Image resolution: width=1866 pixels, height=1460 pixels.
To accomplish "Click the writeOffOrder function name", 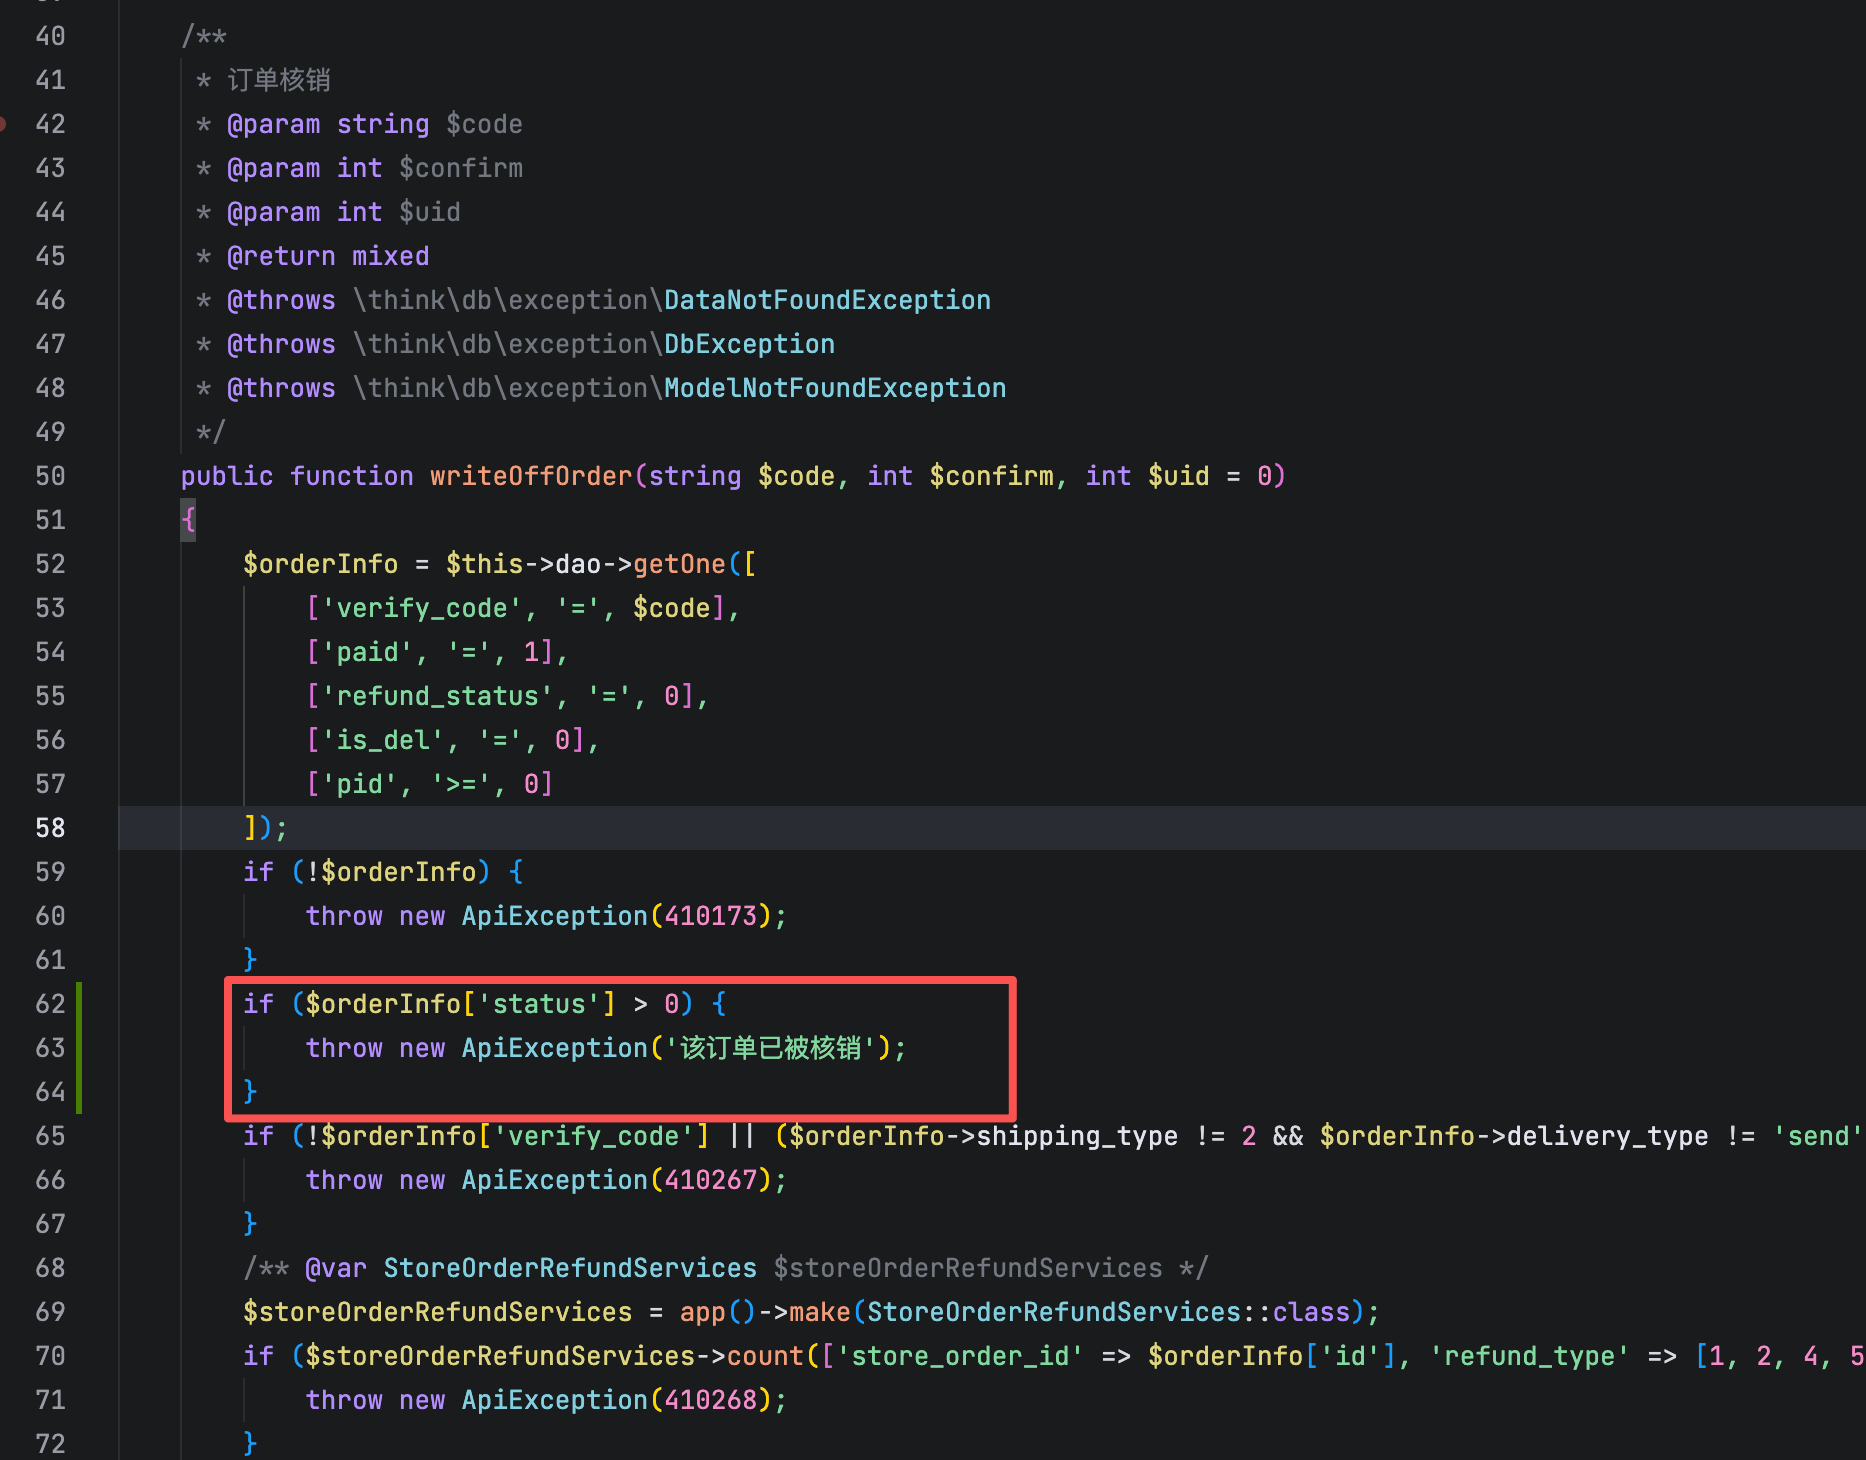I will pyautogui.click(x=531, y=476).
